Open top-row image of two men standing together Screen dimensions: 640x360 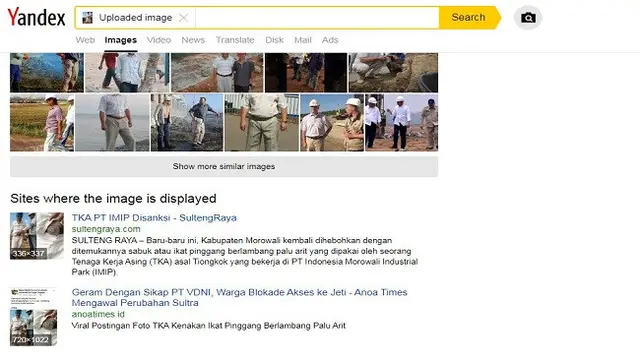(x=217, y=73)
